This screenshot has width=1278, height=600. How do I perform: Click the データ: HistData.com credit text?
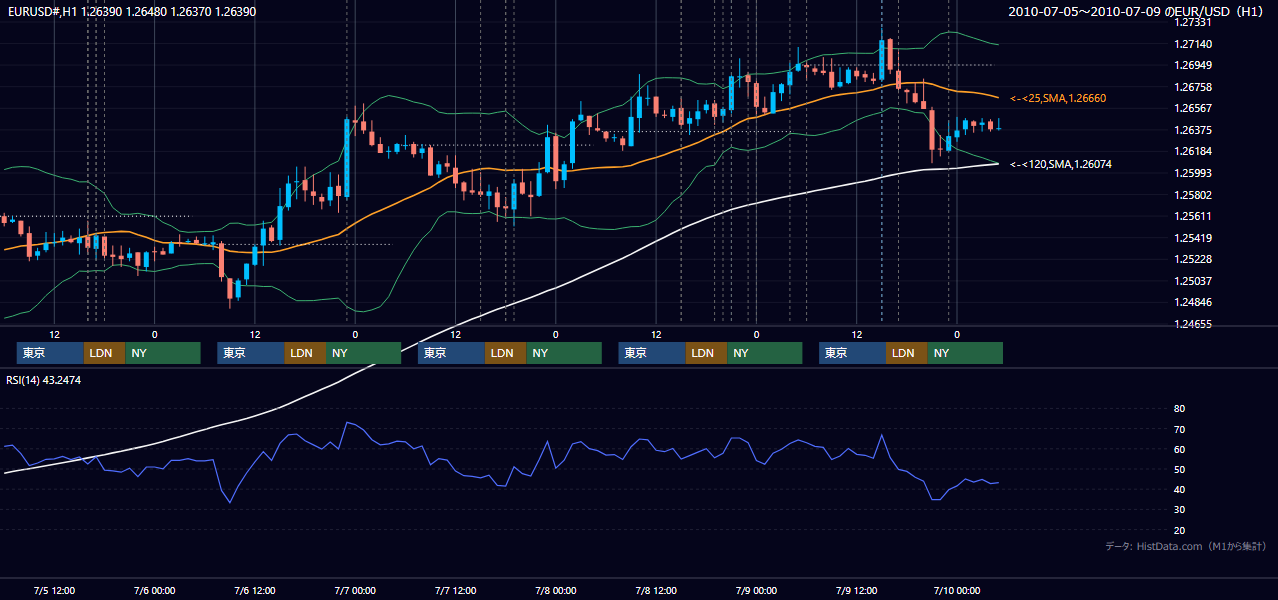[1186, 546]
